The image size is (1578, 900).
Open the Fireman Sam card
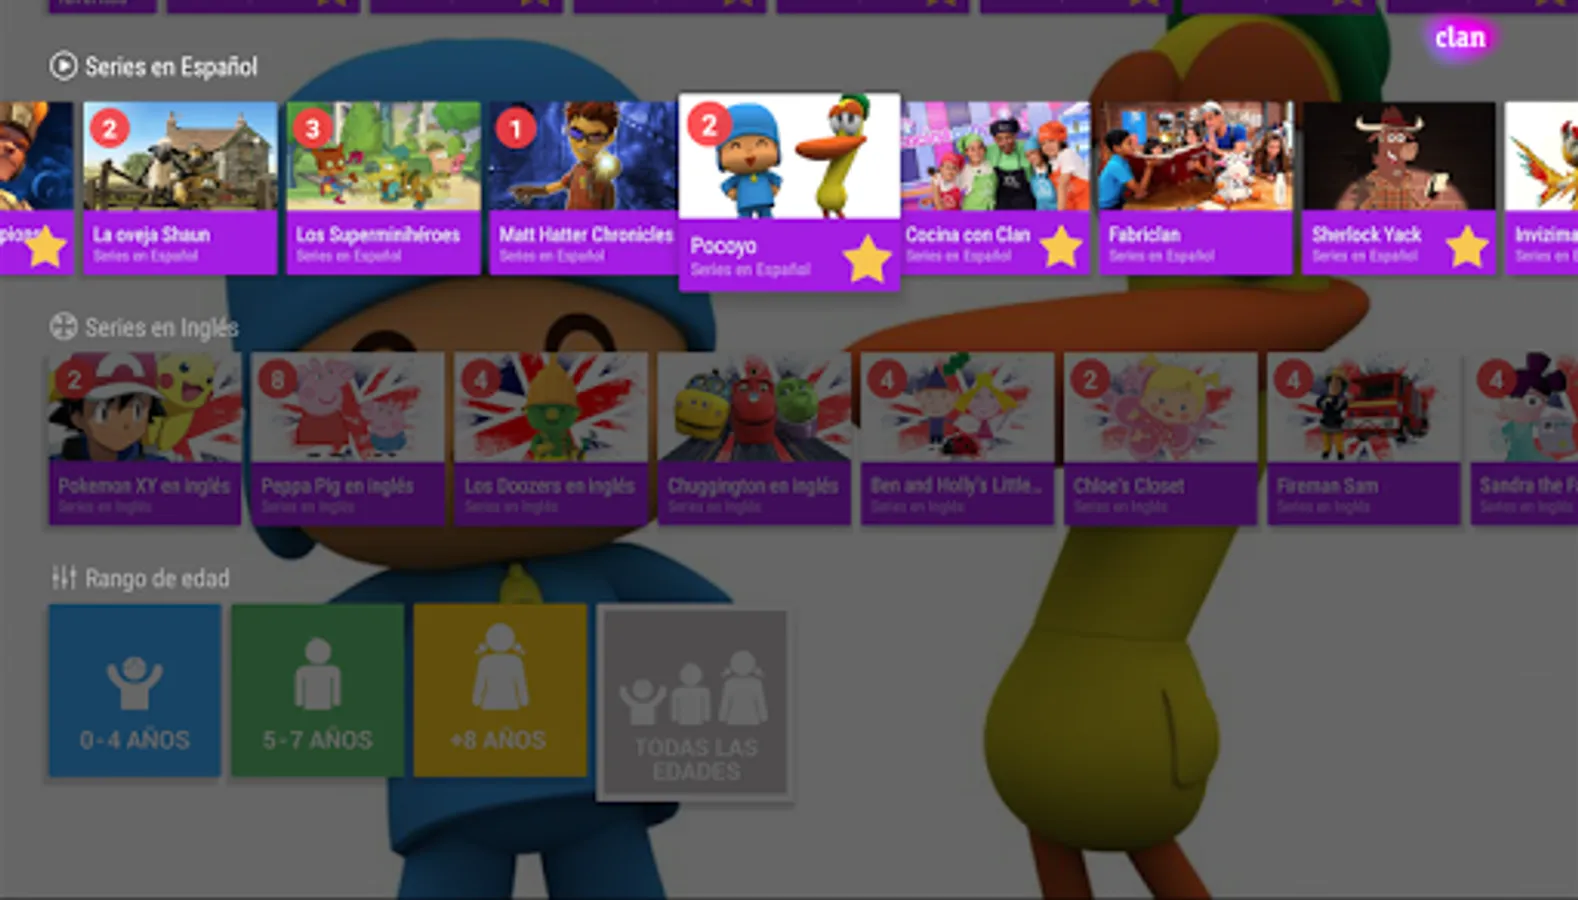pyautogui.click(x=1363, y=438)
